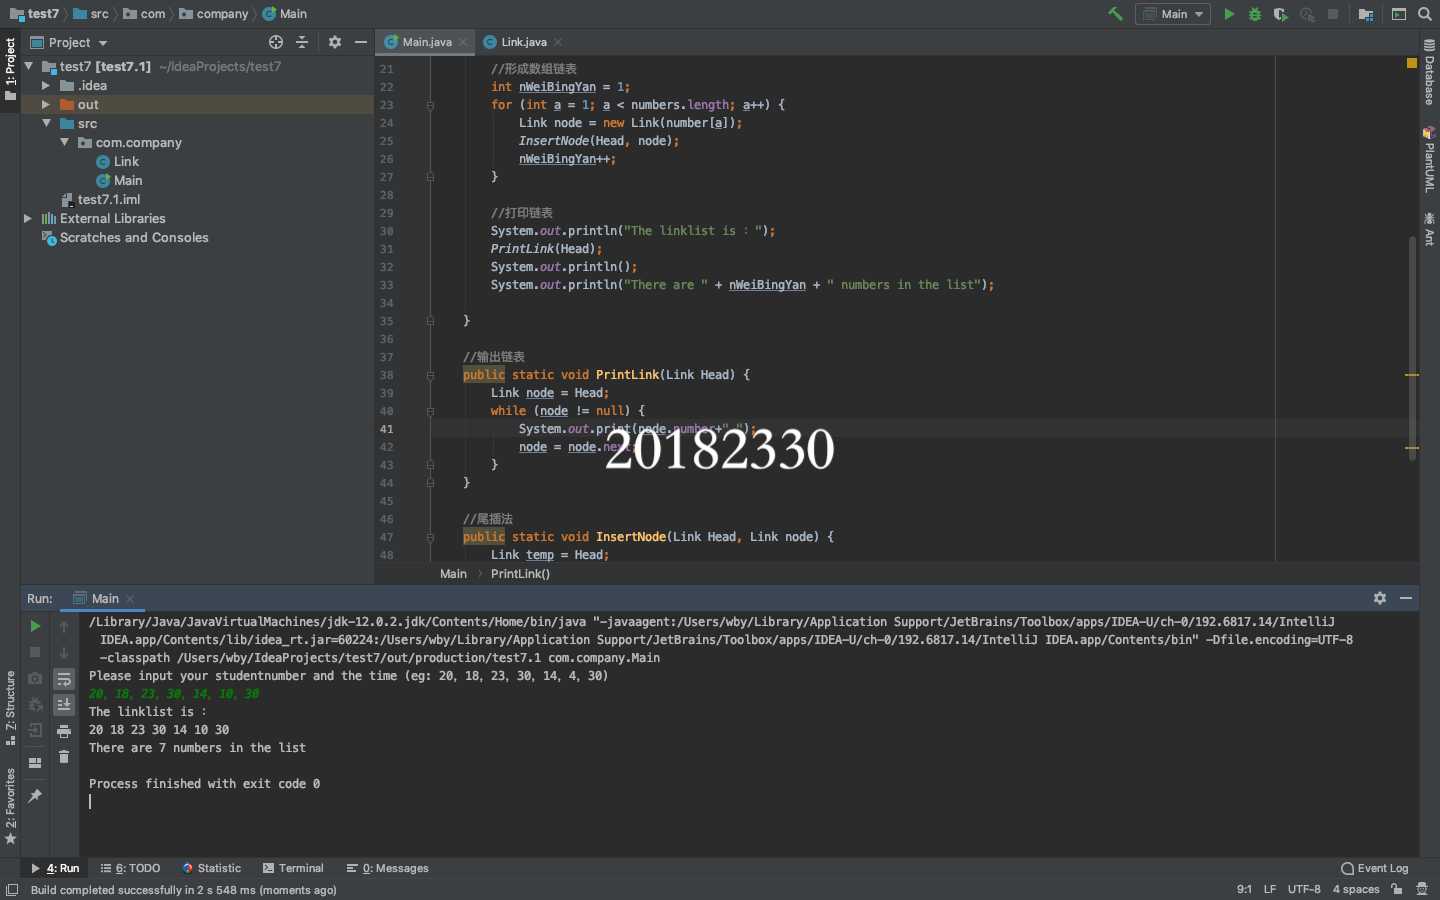1440x900 pixels.
Task: Run Main with the green play icon in top toolbar
Action: tap(1229, 14)
